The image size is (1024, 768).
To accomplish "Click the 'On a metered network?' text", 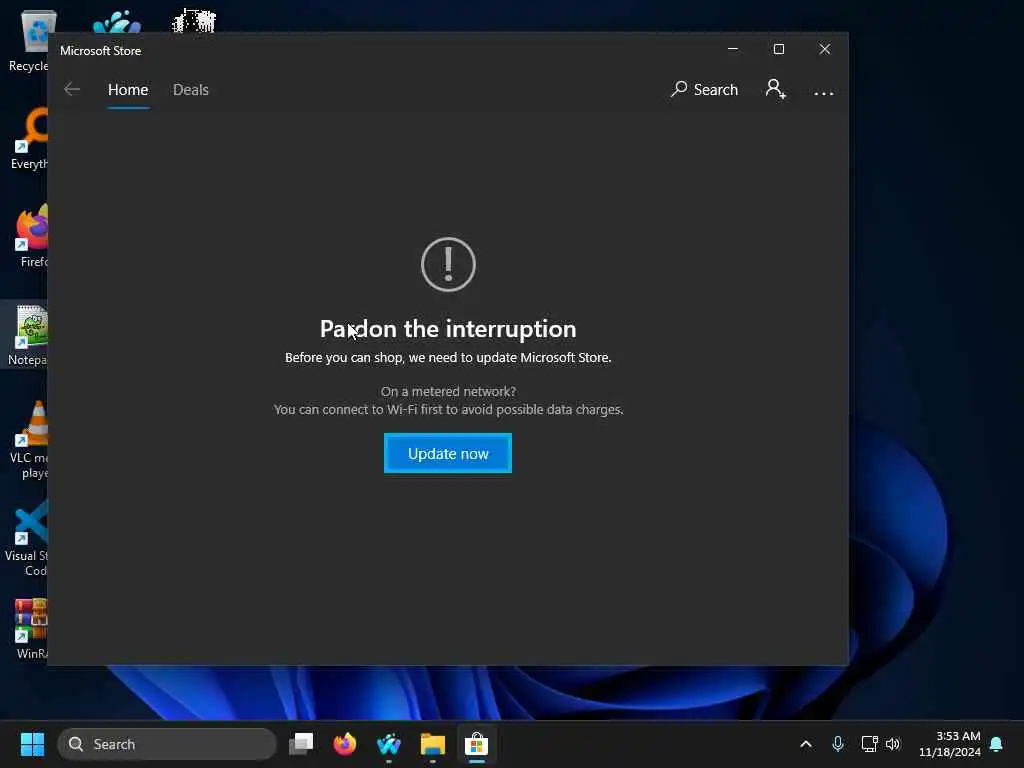I will (x=448, y=391).
